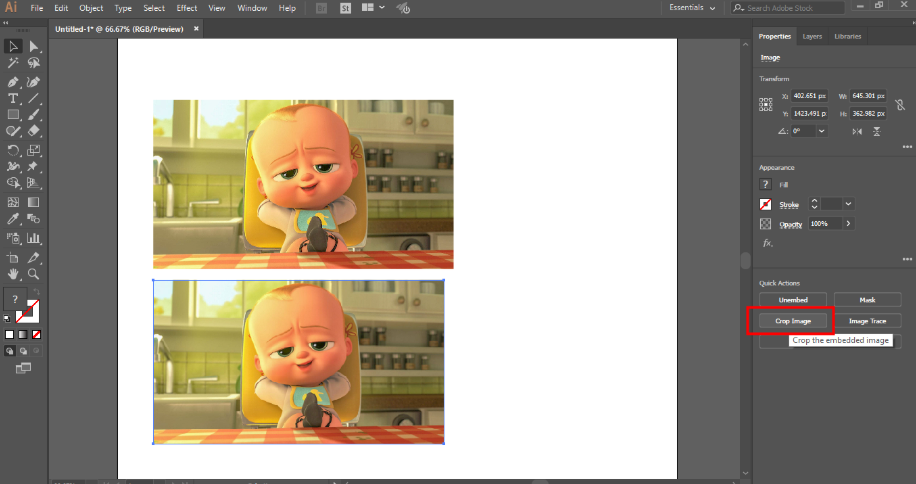Select the Zoom tool
Screen dimensions: 916x484
[34, 274]
